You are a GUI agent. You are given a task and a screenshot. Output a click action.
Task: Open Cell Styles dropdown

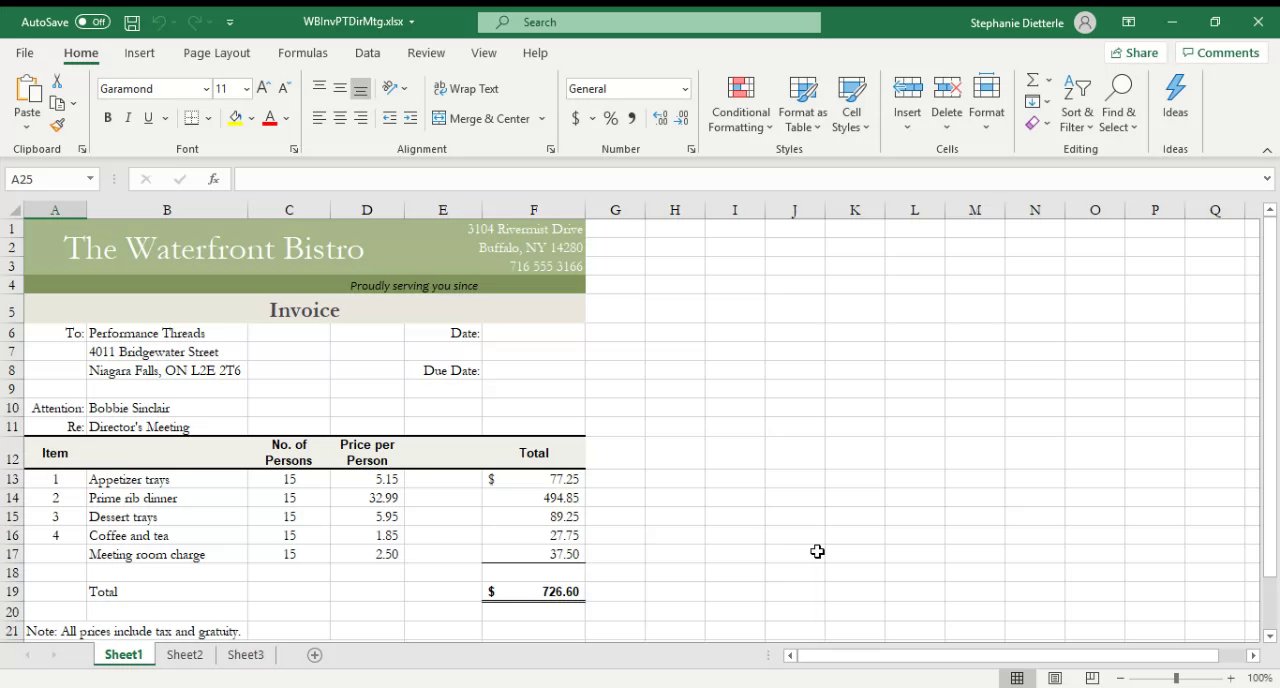click(851, 105)
